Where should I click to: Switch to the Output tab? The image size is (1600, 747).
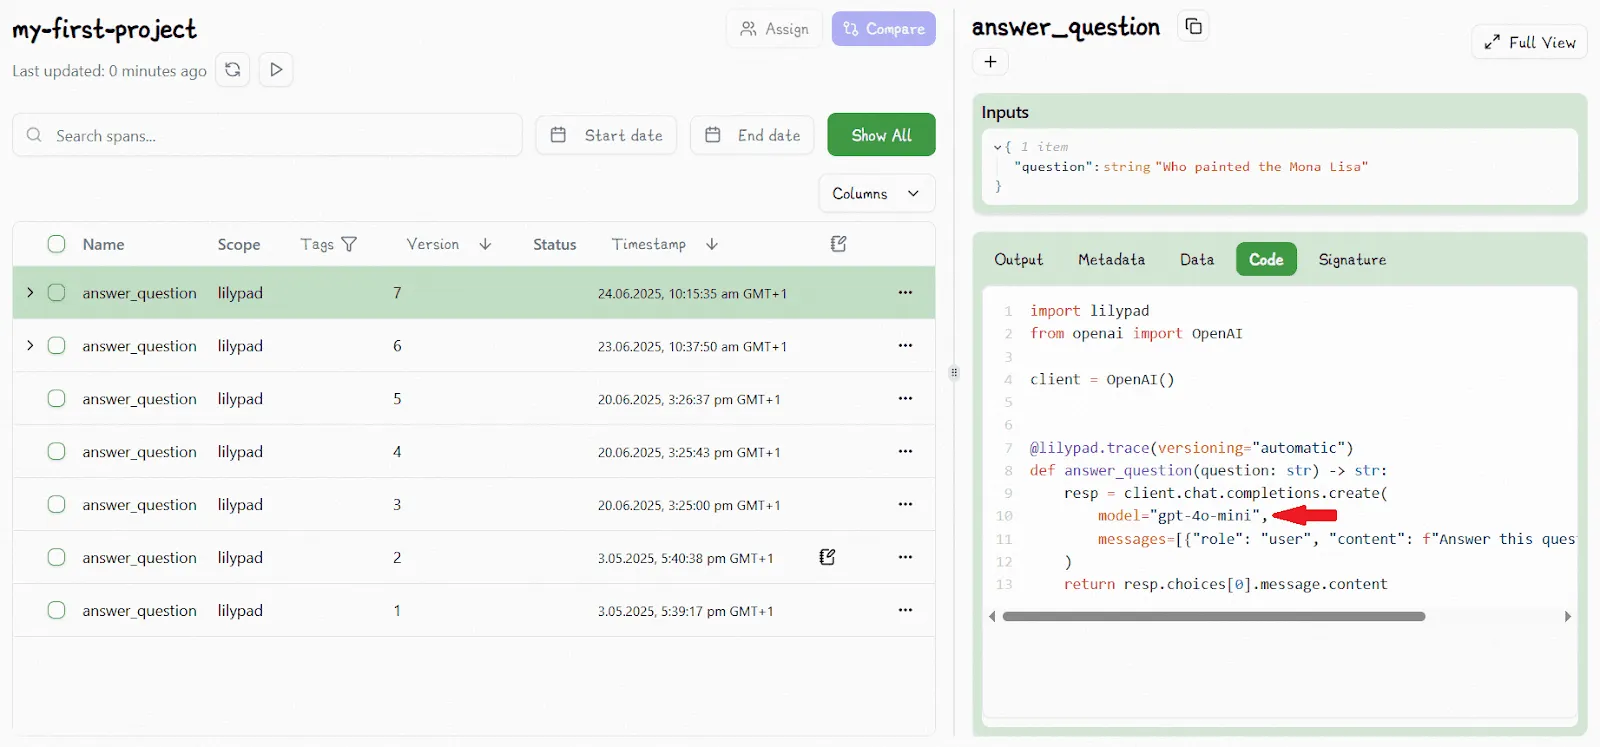point(1018,260)
